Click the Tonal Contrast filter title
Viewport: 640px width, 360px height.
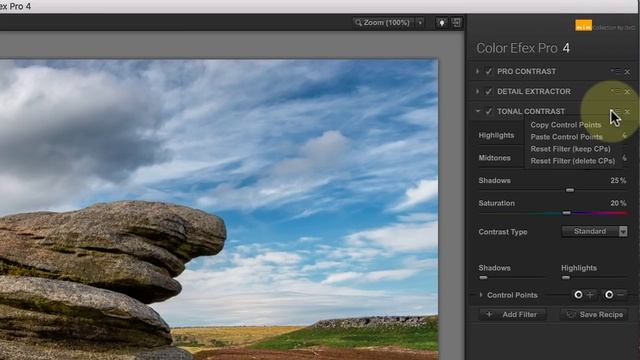(531, 111)
